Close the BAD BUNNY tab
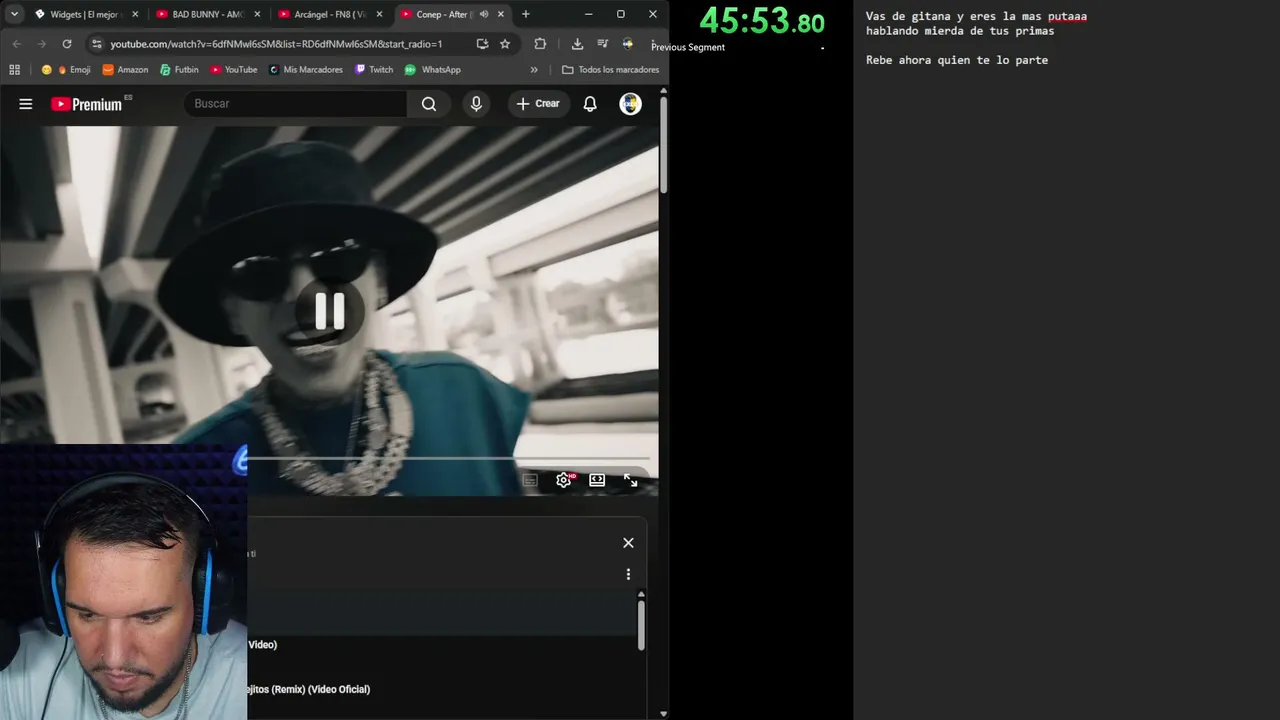1280x720 pixels. pos(257,14)
